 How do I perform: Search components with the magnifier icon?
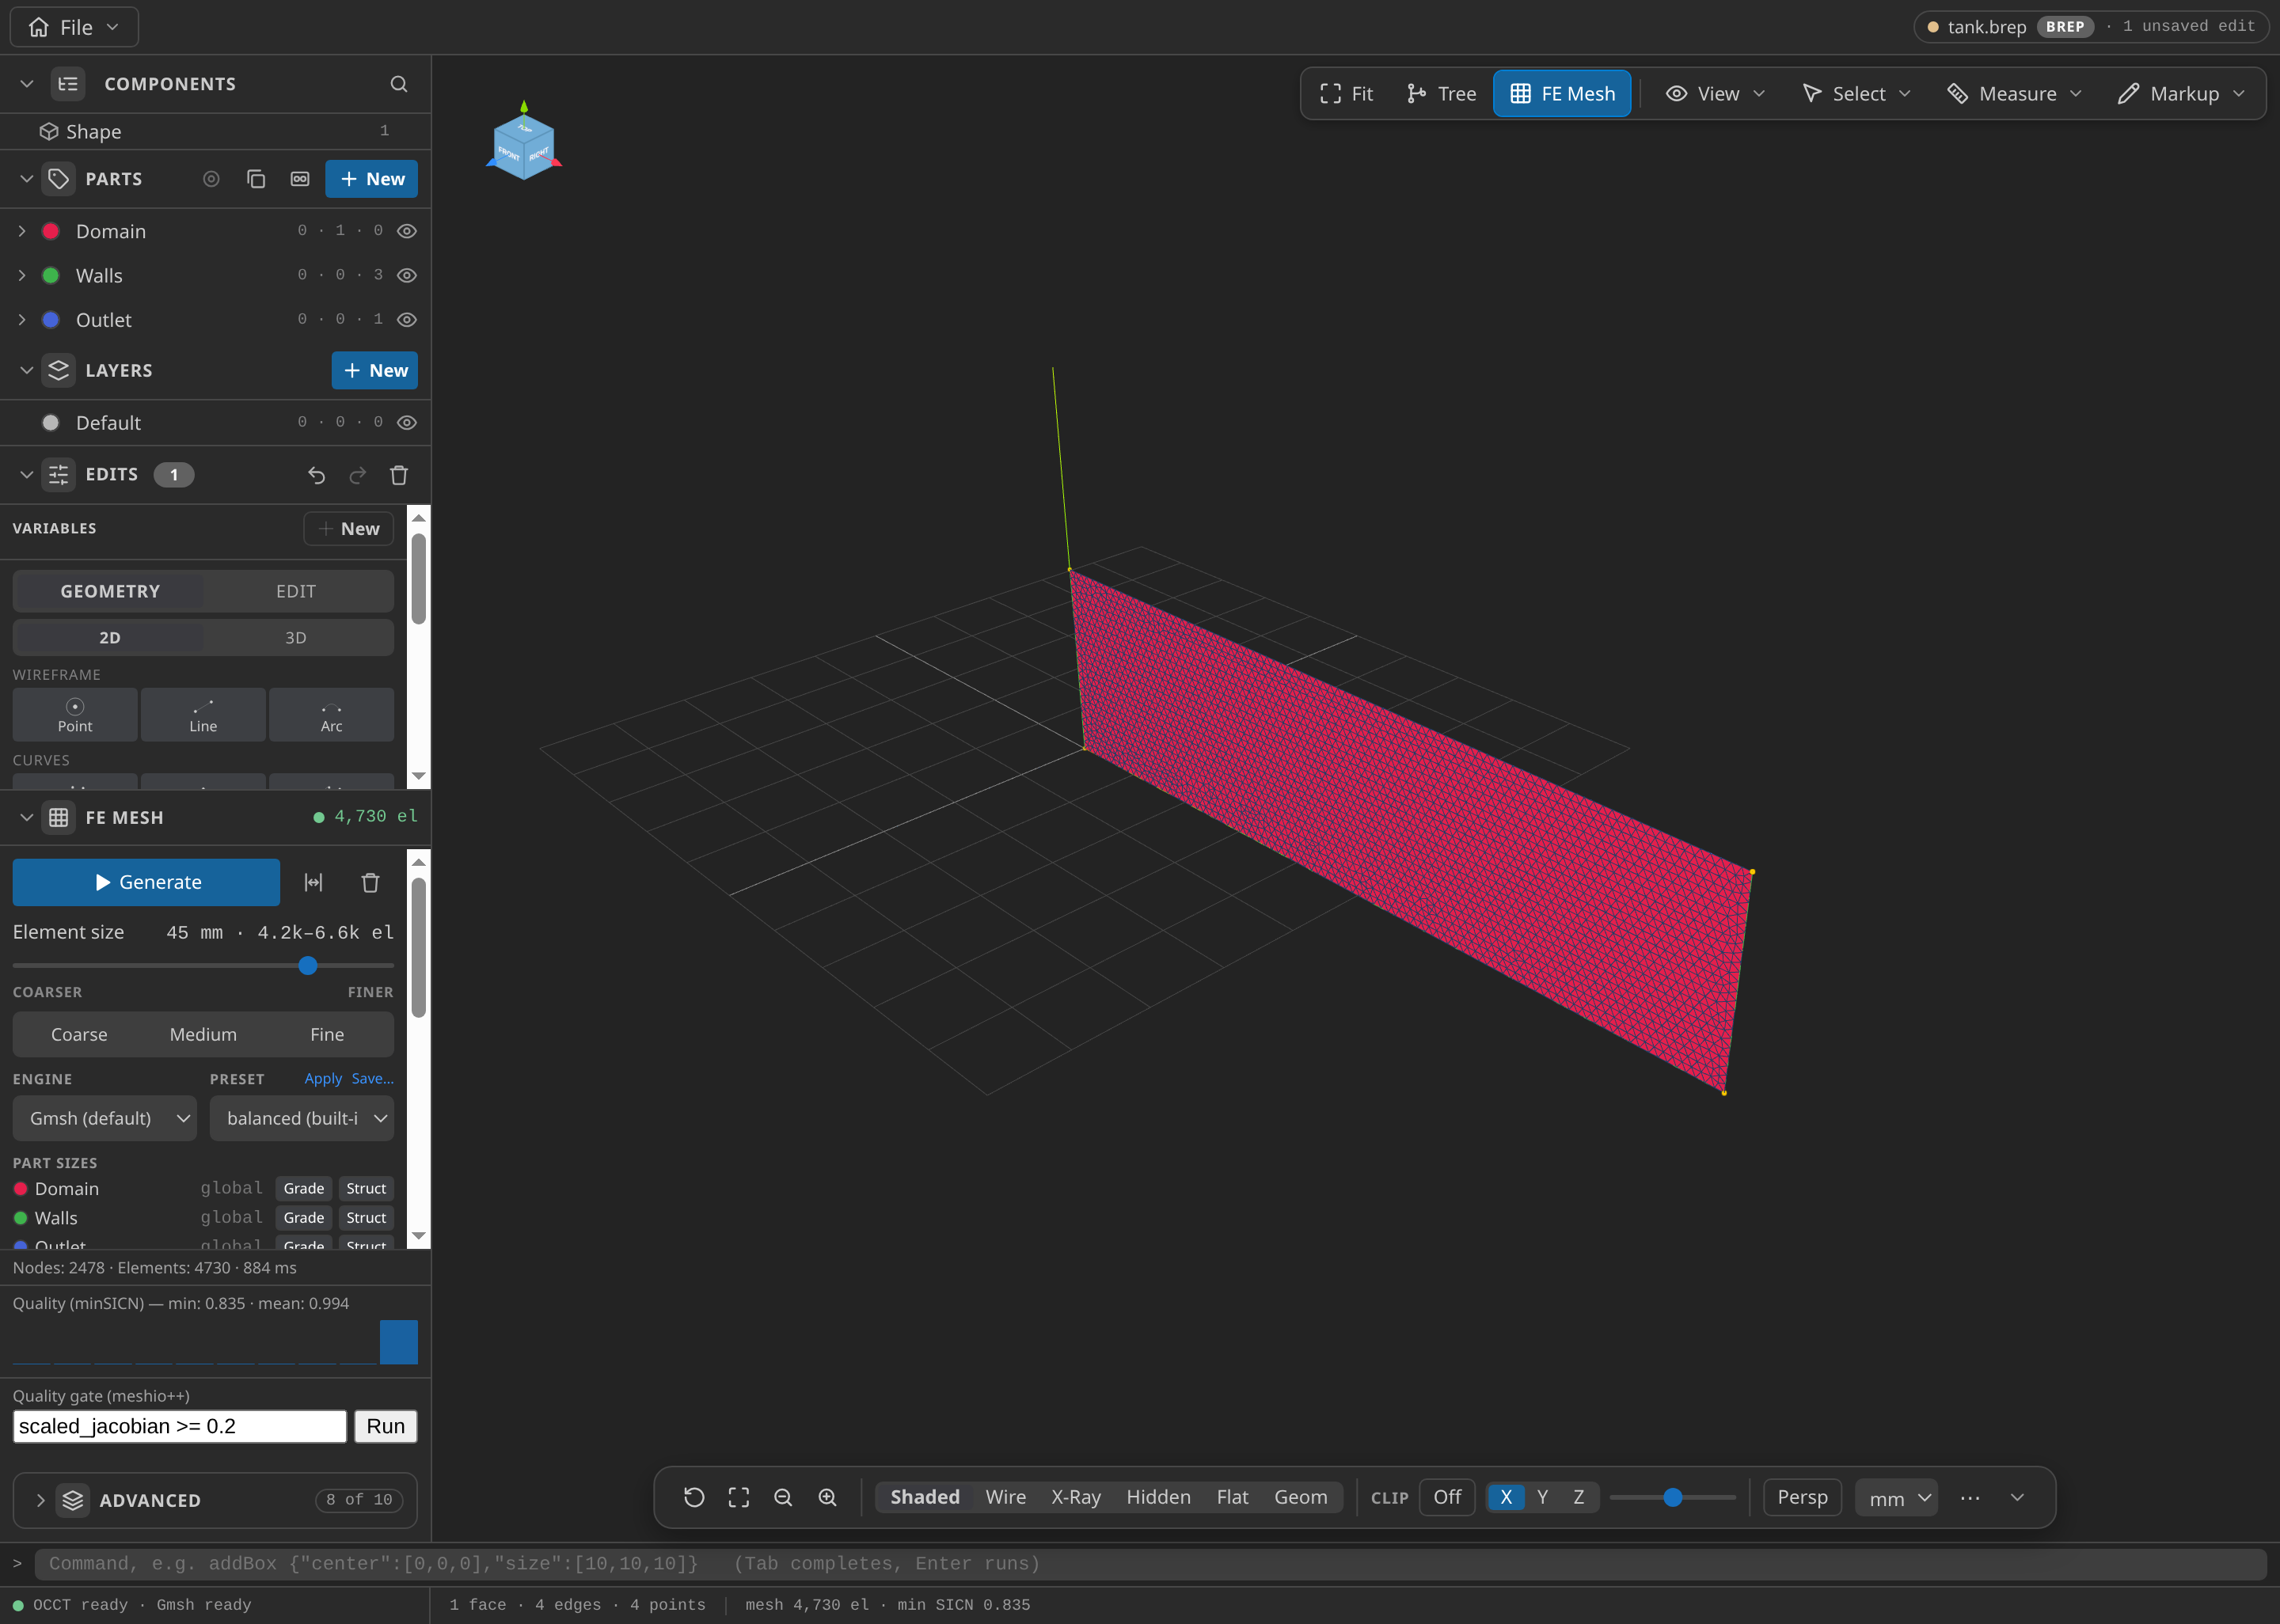398,84
